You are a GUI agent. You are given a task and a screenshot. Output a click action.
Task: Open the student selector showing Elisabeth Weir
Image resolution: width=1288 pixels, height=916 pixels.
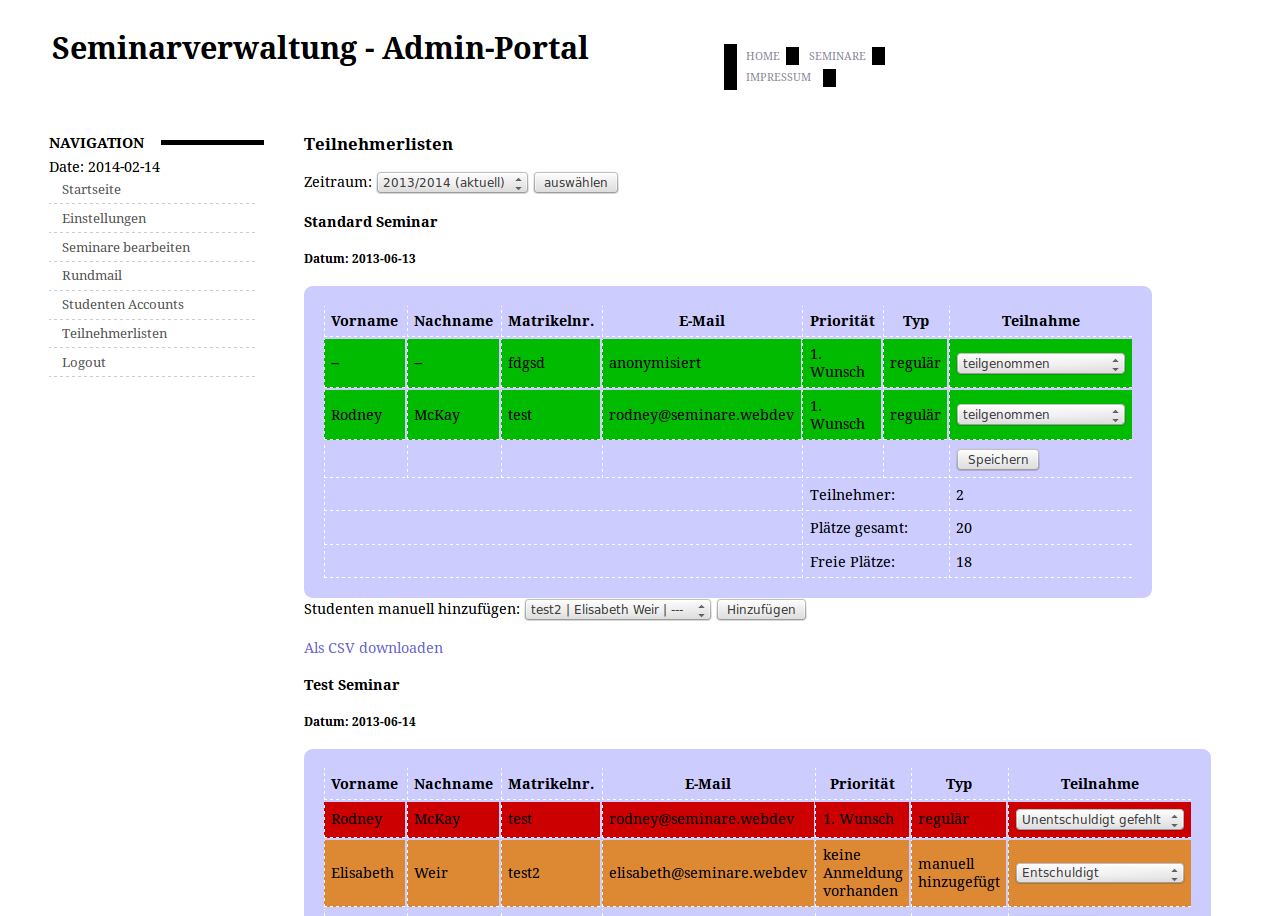point(617,610)
